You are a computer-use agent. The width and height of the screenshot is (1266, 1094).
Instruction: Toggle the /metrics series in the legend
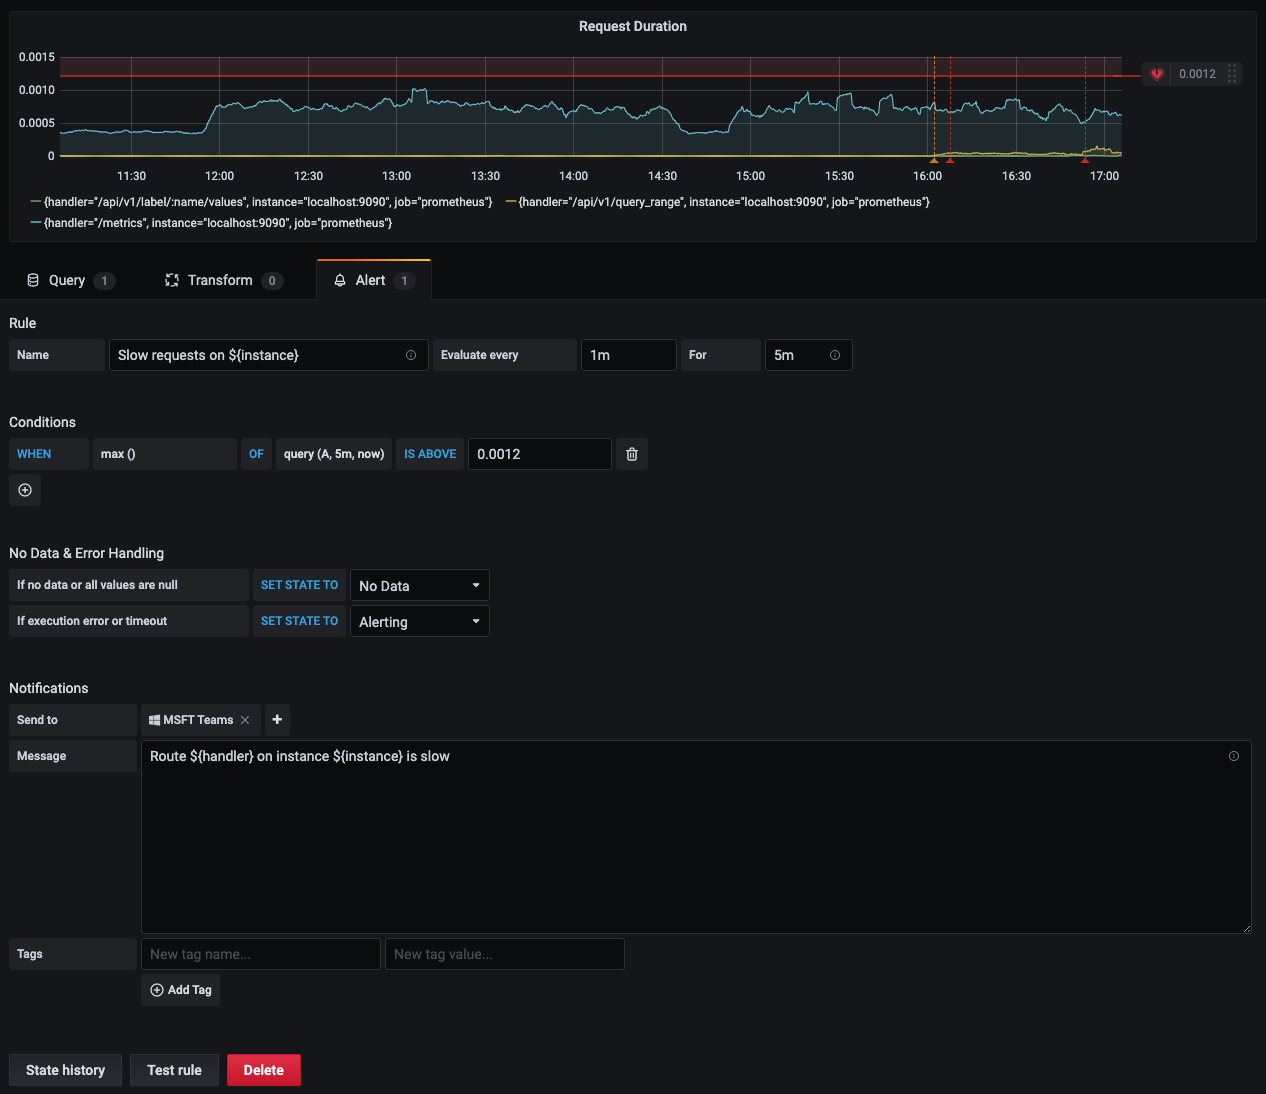click(215, 223)
